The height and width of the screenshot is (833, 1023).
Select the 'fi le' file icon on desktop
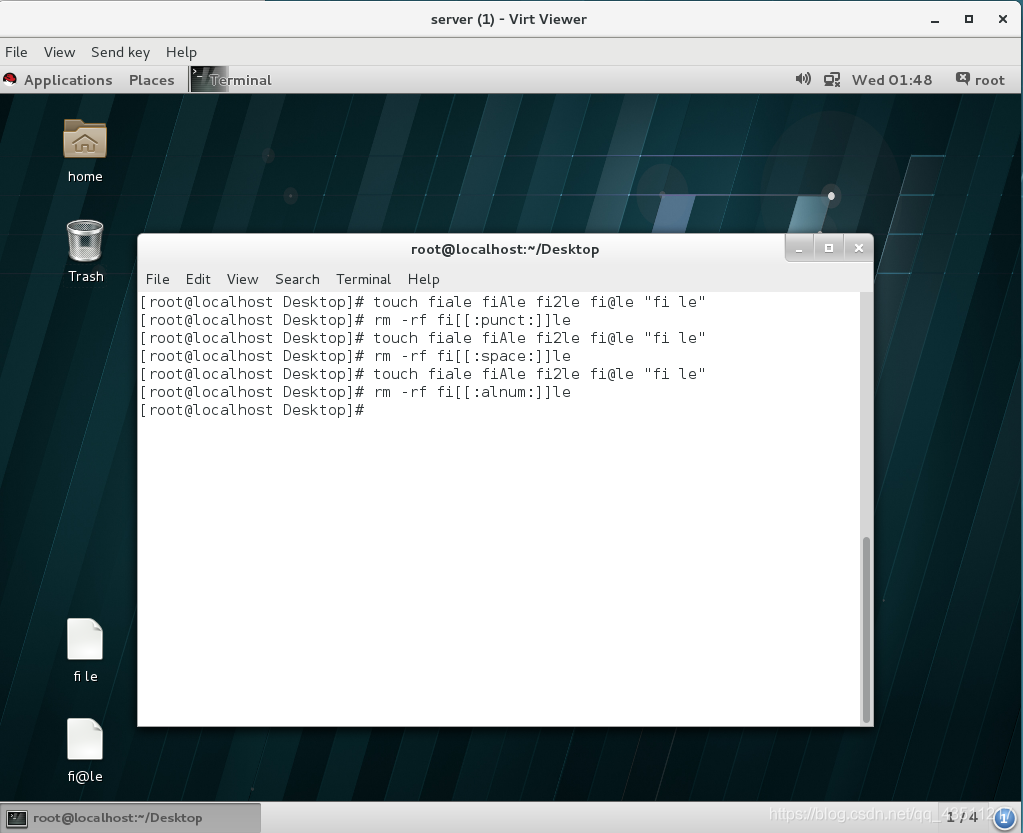(x=85, y=639)
